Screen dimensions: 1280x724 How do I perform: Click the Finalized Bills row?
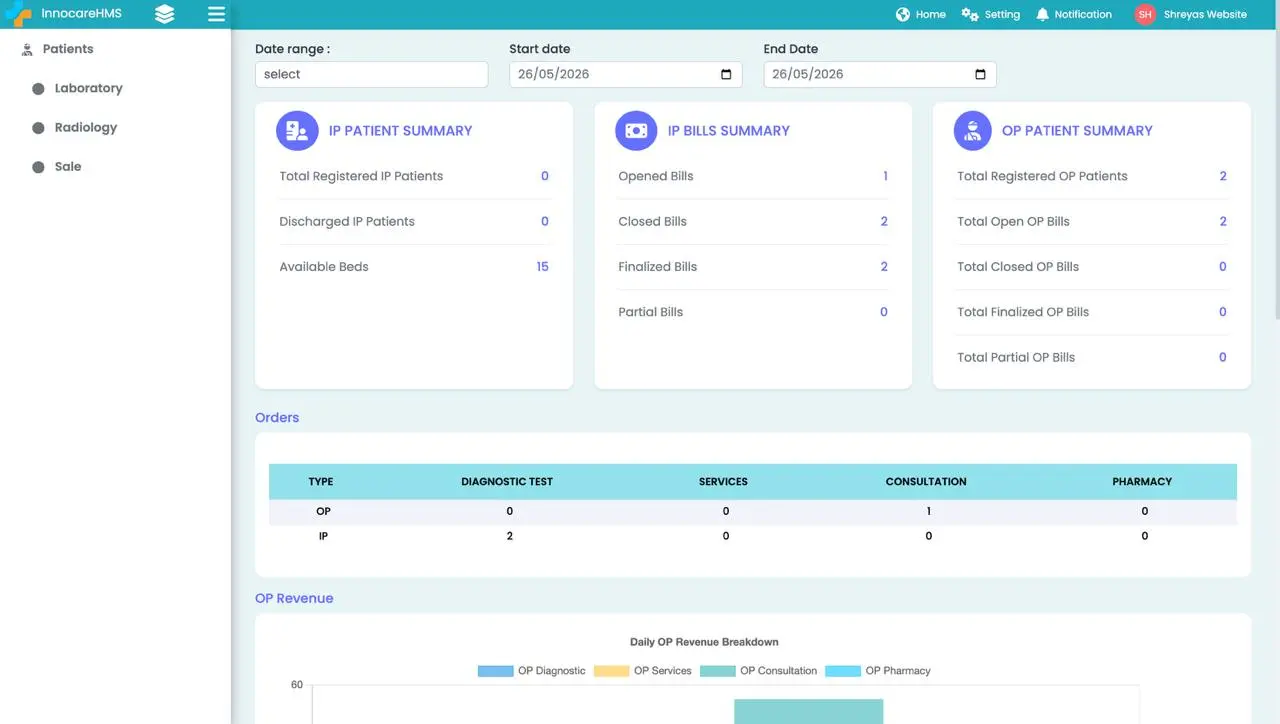click(x=753, y=267)
